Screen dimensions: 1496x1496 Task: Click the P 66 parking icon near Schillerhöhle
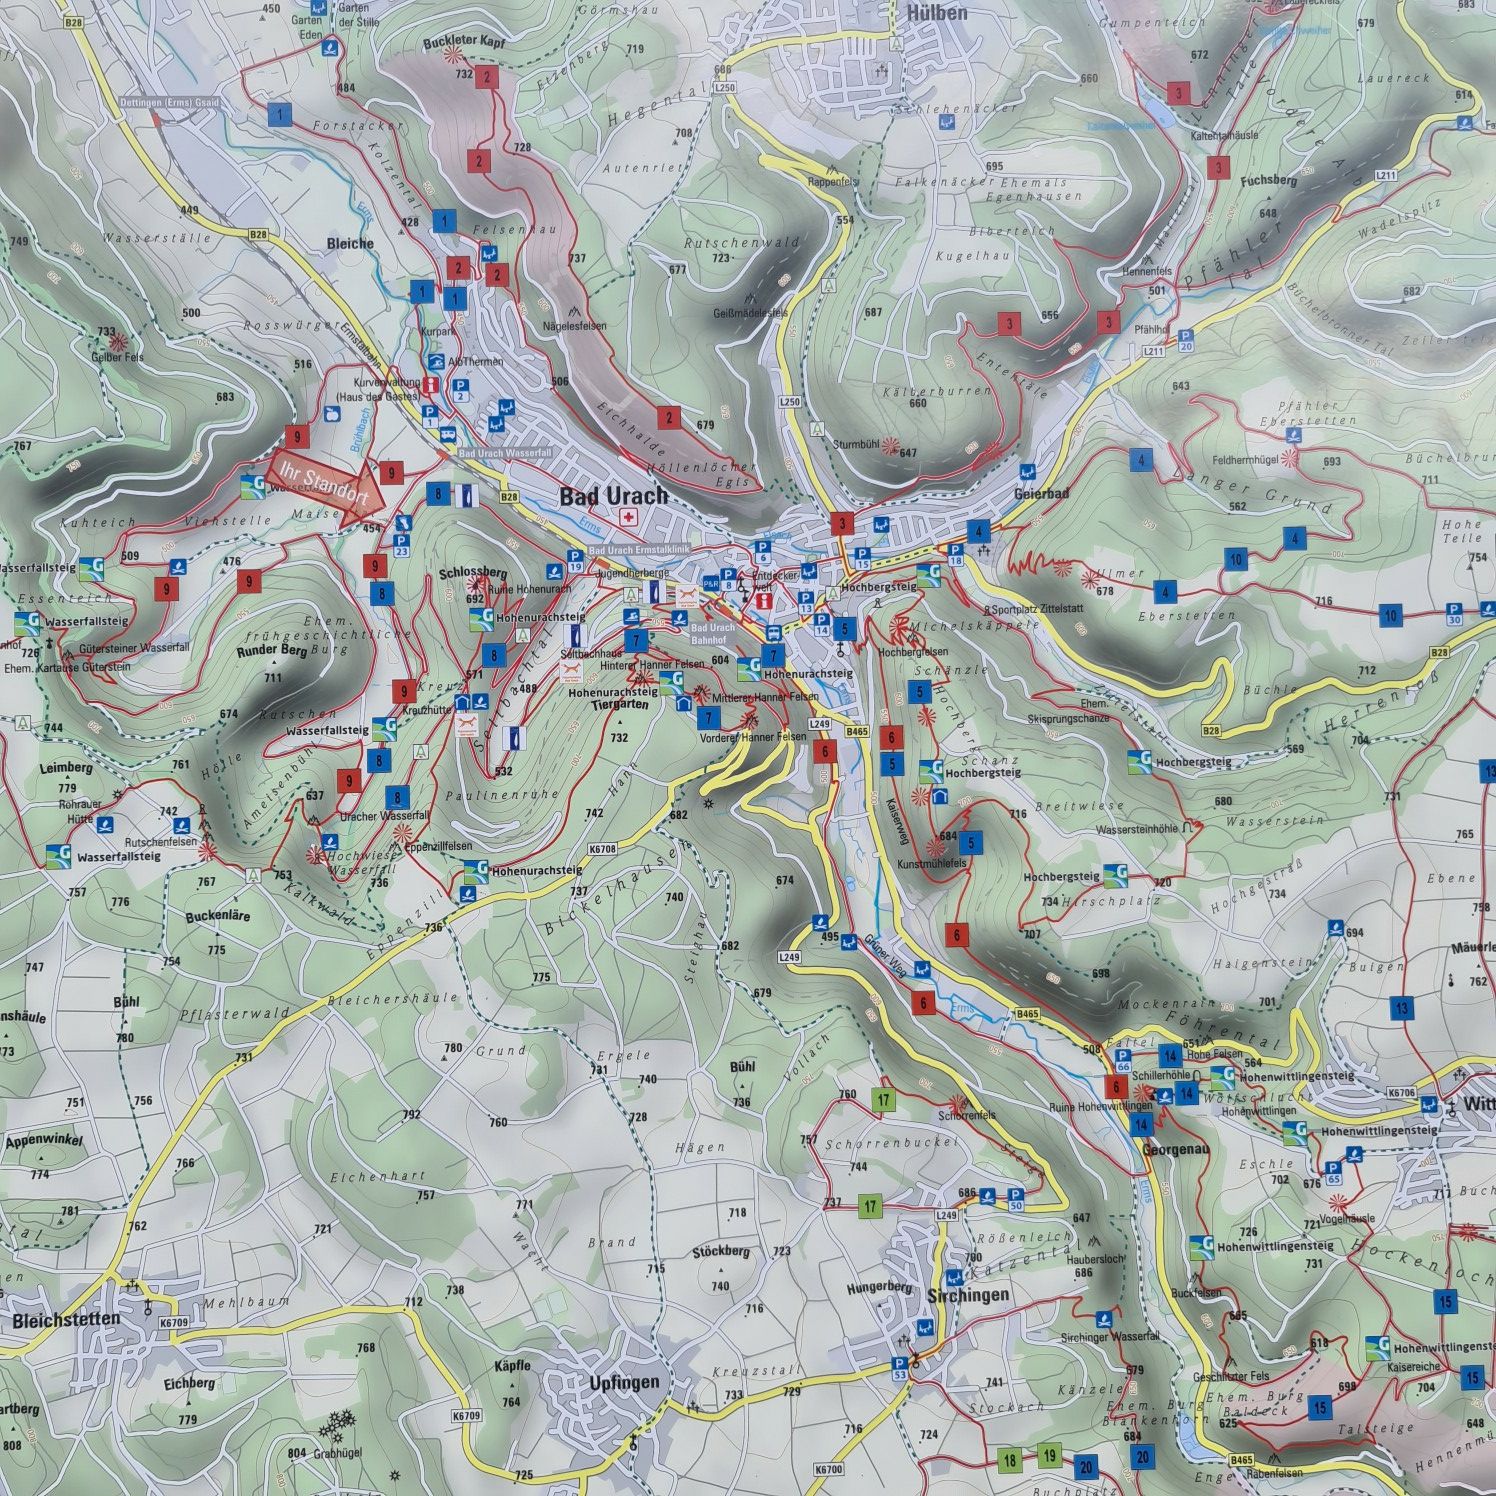coord(1122,1061)
